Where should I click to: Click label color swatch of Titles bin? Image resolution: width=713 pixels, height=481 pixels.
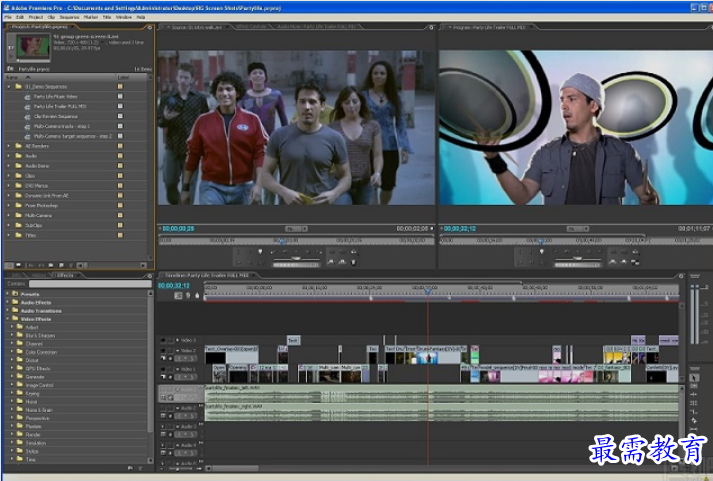(x=121, y=235)
